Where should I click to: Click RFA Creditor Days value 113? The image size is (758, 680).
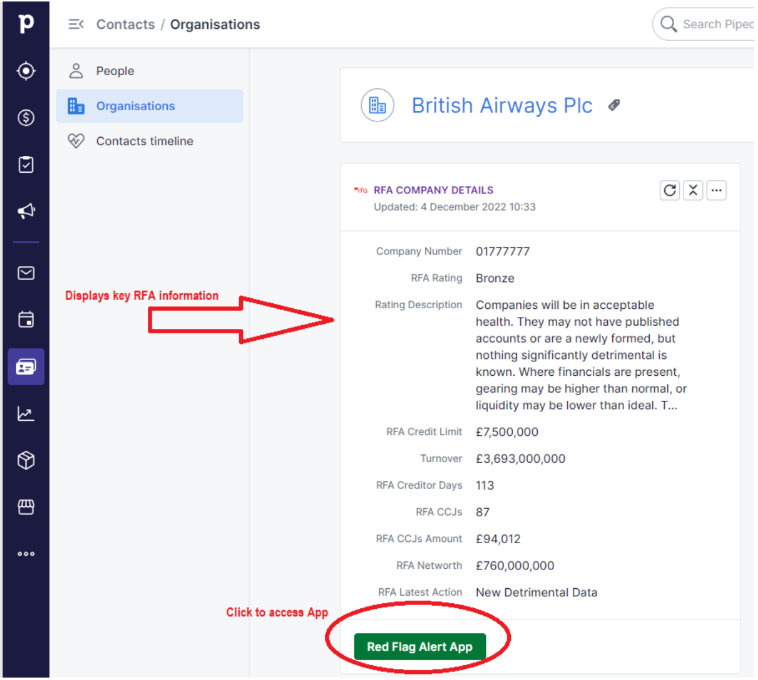[x=485, y=485]
